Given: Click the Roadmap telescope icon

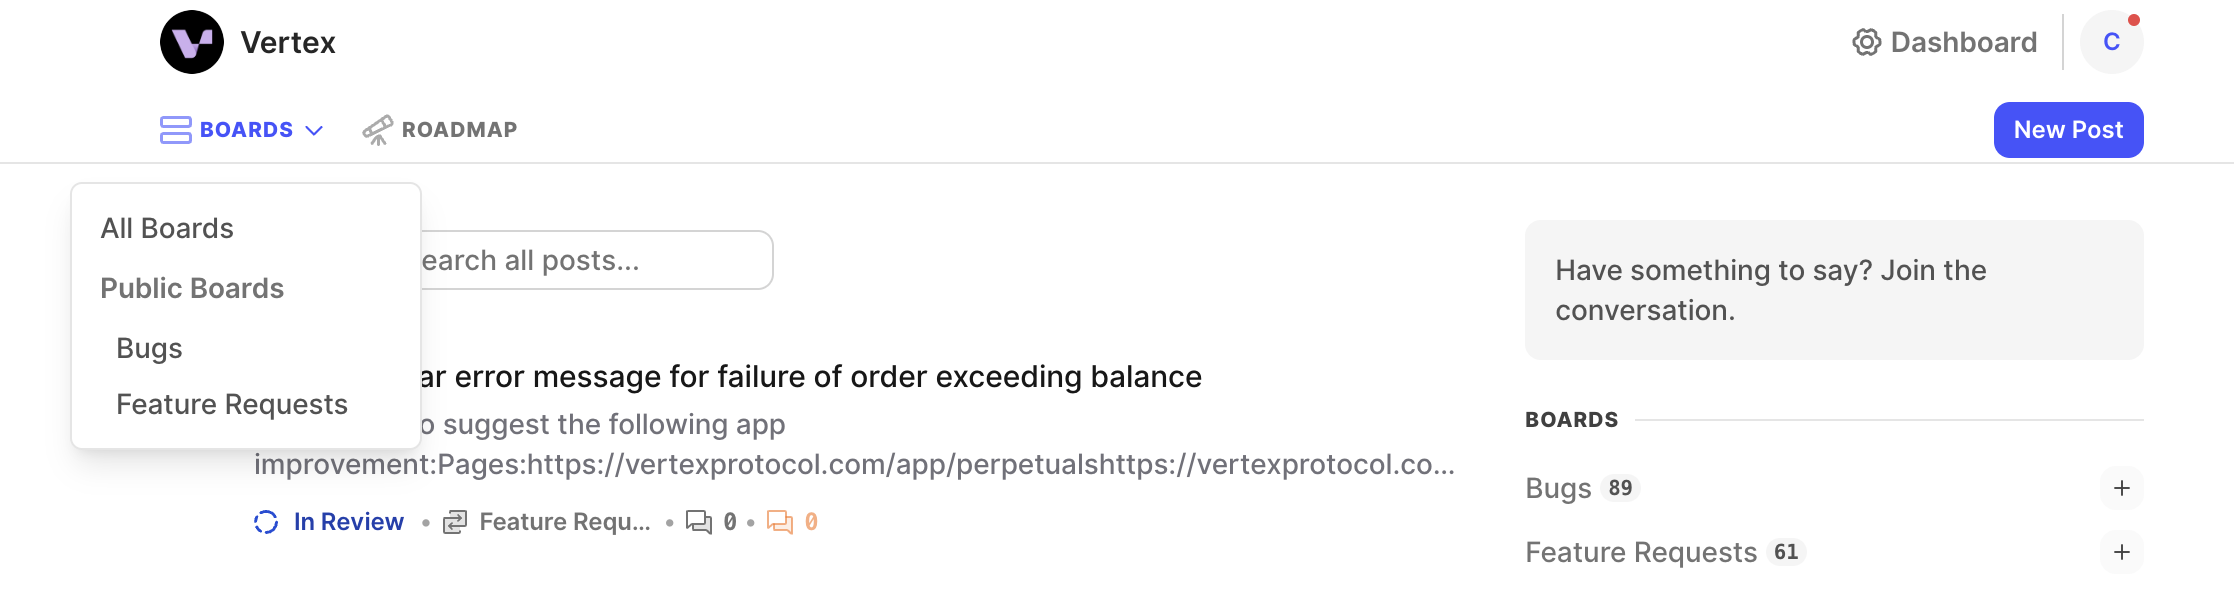Looking at the screenshot, I should tap(377, 130).
